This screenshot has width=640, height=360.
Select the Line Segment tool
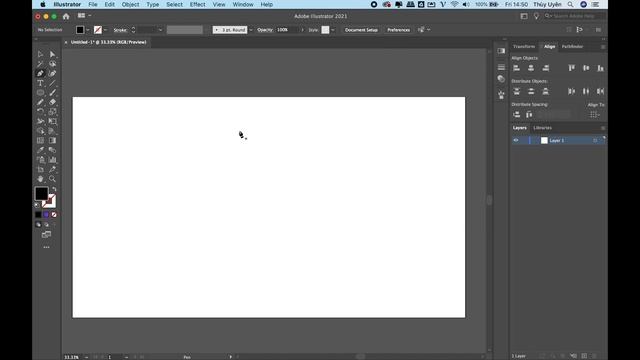[52, 83]
